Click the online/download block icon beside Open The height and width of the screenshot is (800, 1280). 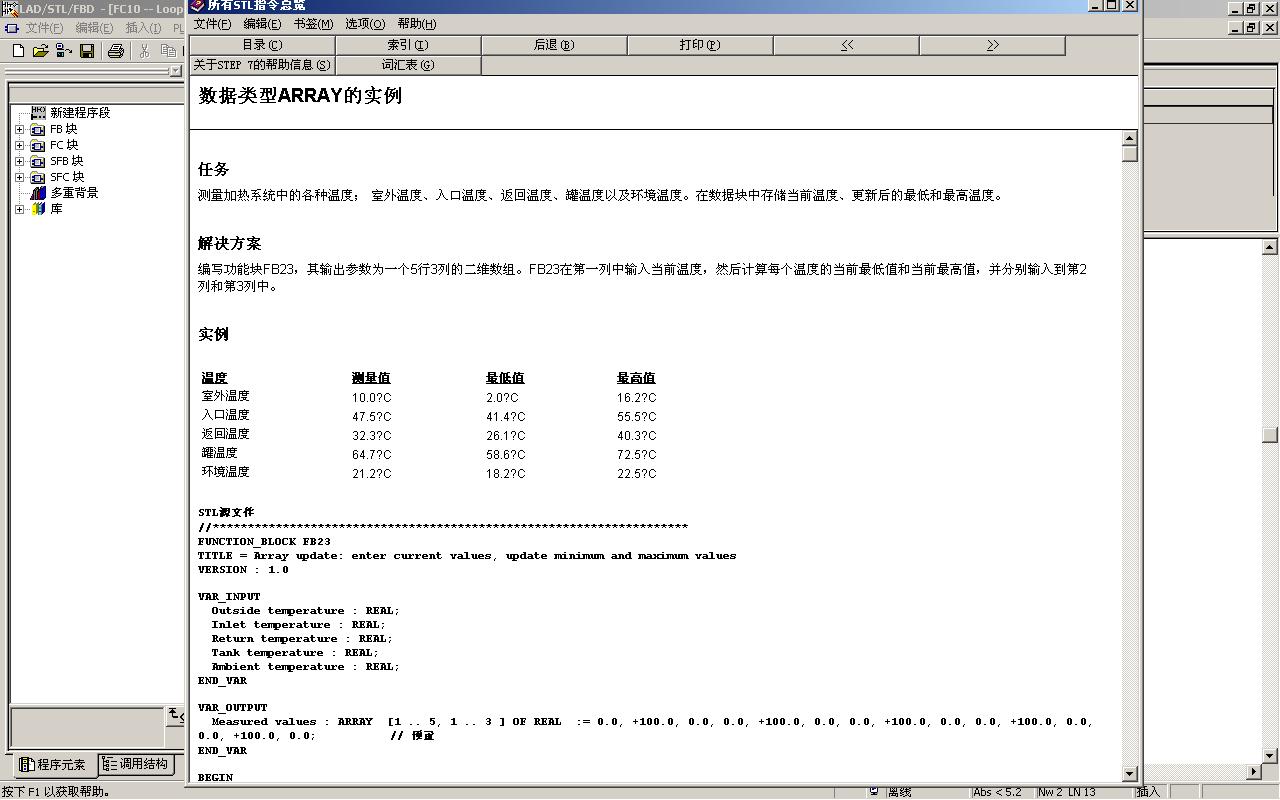64,51
